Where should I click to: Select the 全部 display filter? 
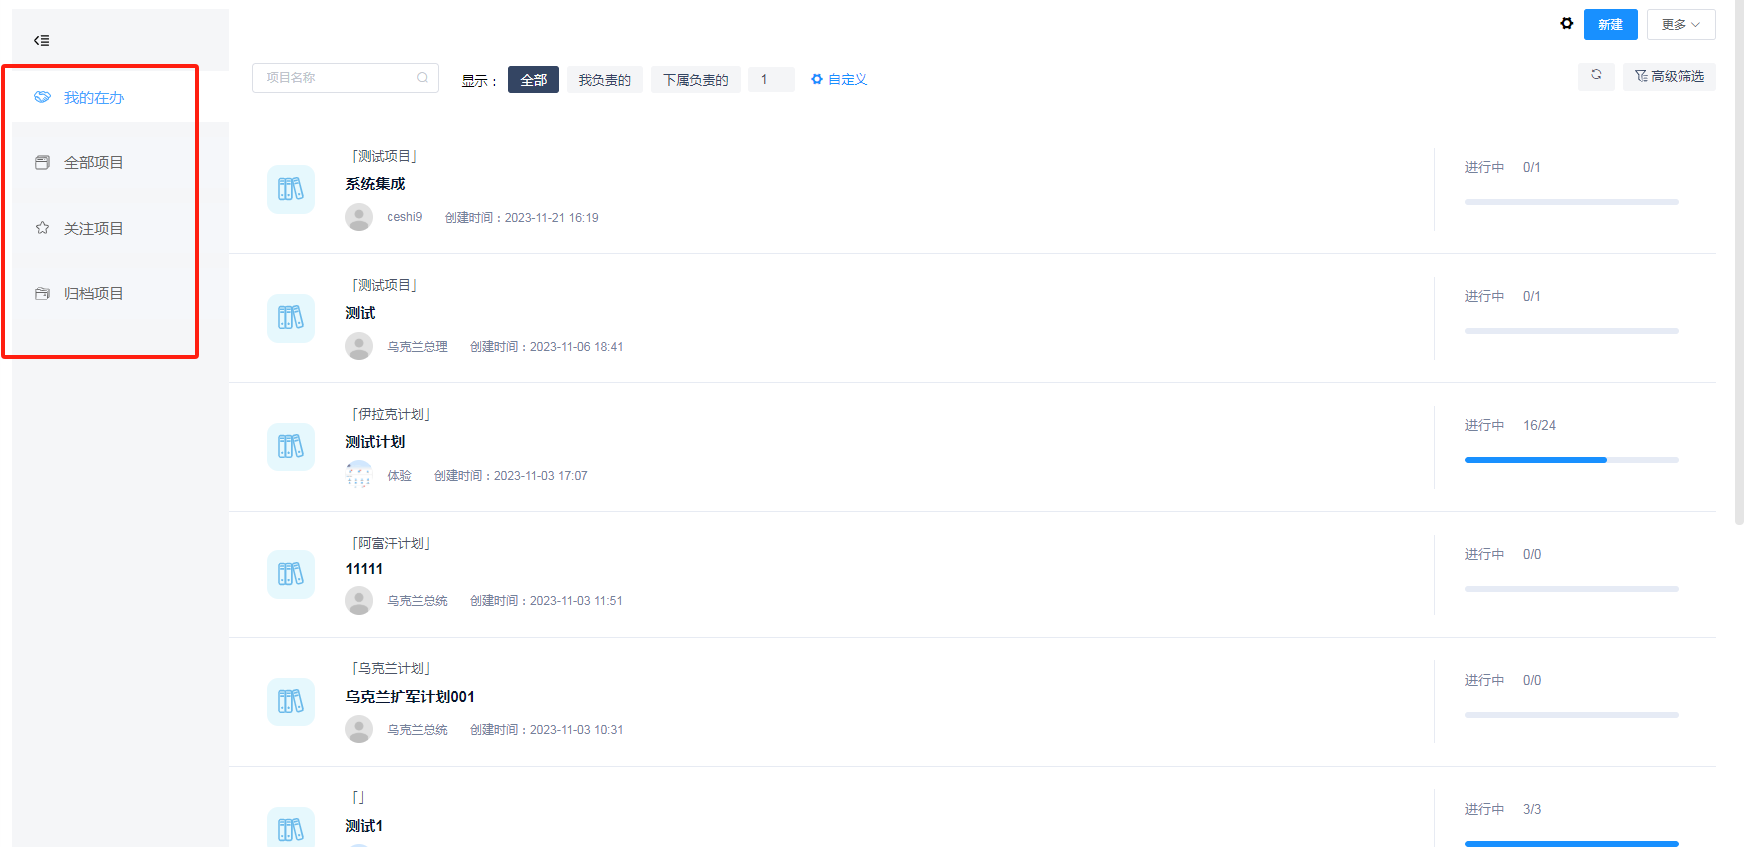coord(533,80)
